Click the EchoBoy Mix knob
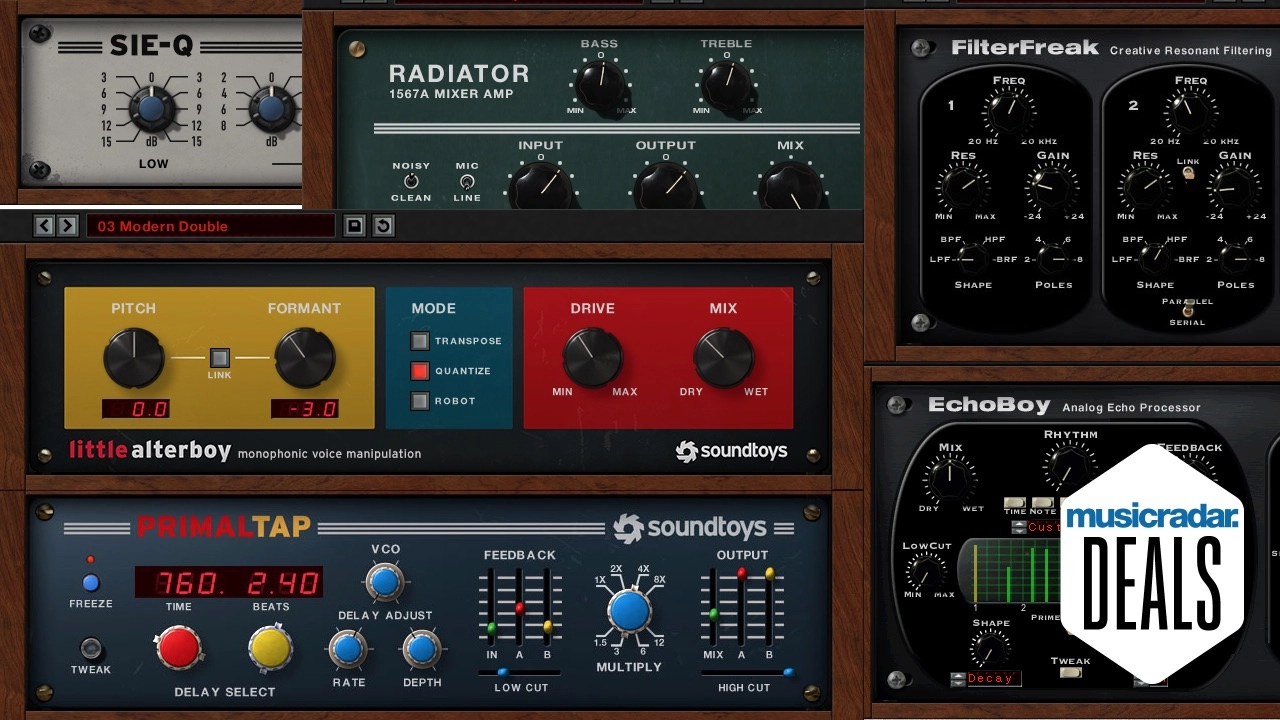Viewport: 1280px width, 720px height. pyautogui.click(x=950, y=479)
